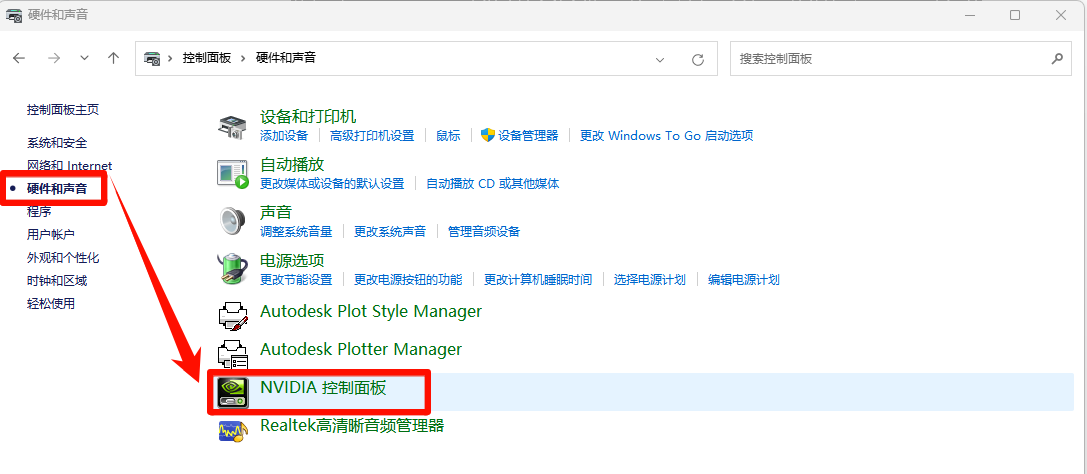
Task: Click 调整系统音量 link
Action: [x=296, y=231]
